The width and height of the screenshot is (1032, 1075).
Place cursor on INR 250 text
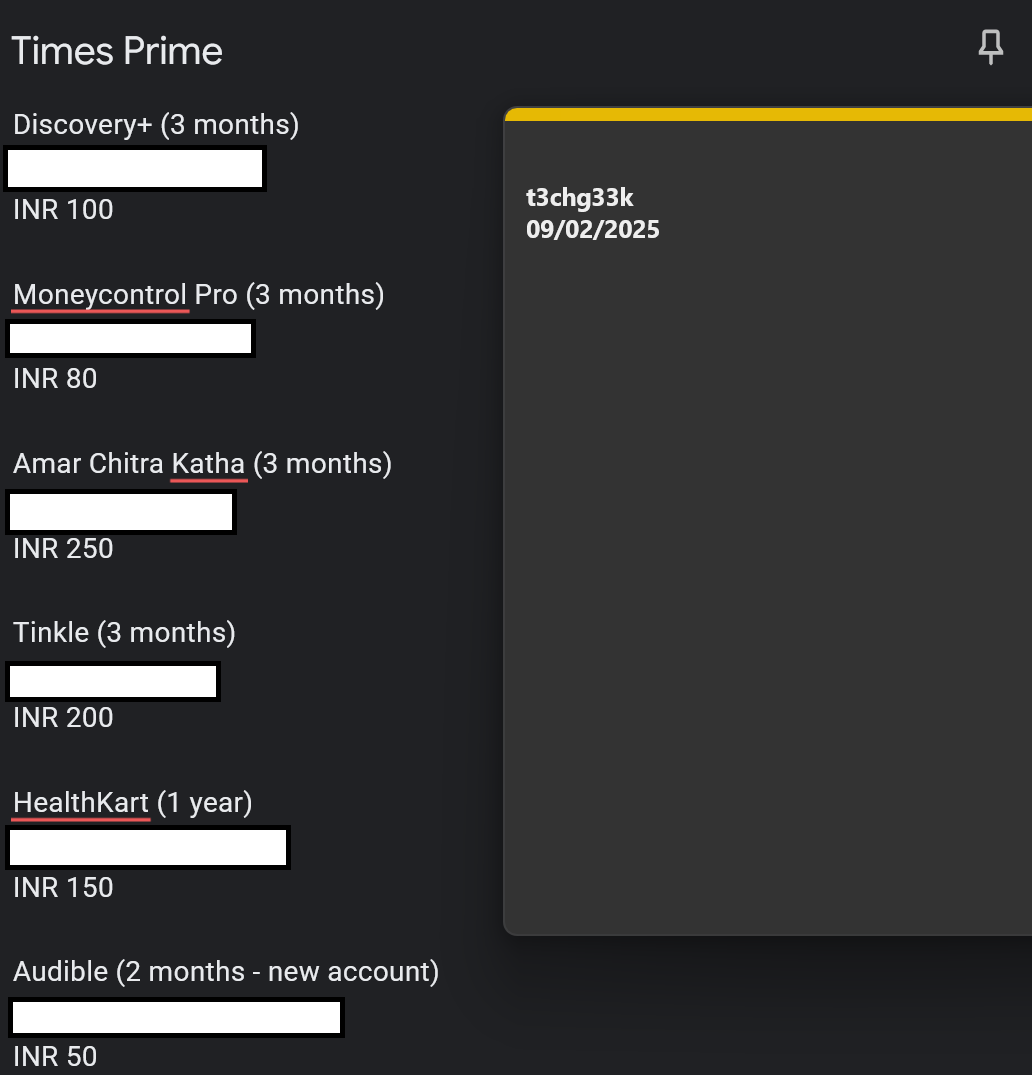63,549
